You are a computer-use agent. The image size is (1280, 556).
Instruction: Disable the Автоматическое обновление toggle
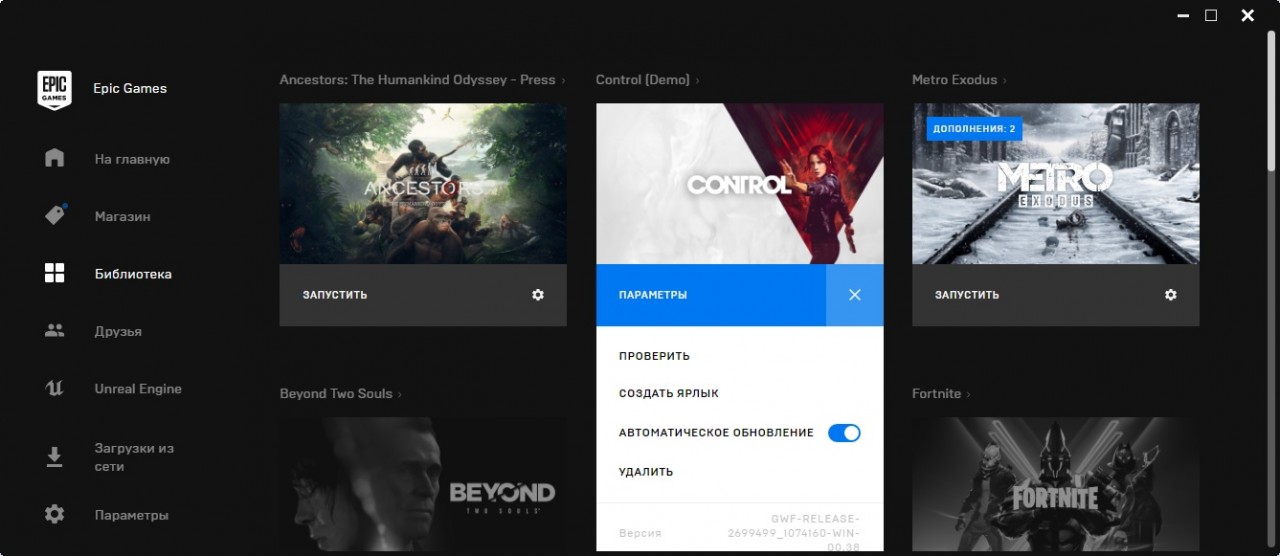click(844, 433)
